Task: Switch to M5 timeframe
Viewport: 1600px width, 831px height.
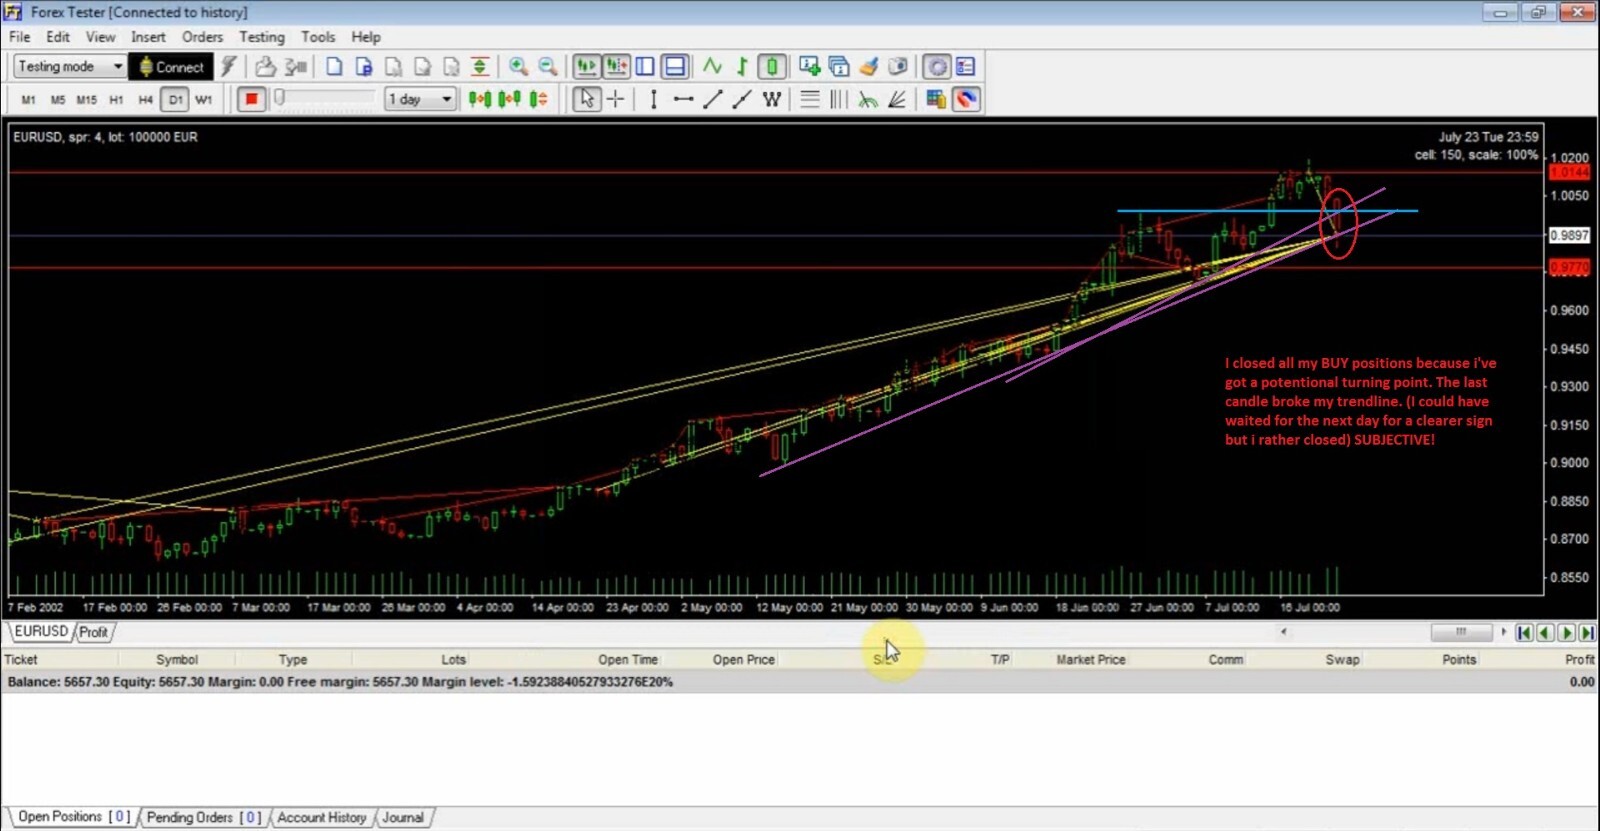Action: point(58,99)
